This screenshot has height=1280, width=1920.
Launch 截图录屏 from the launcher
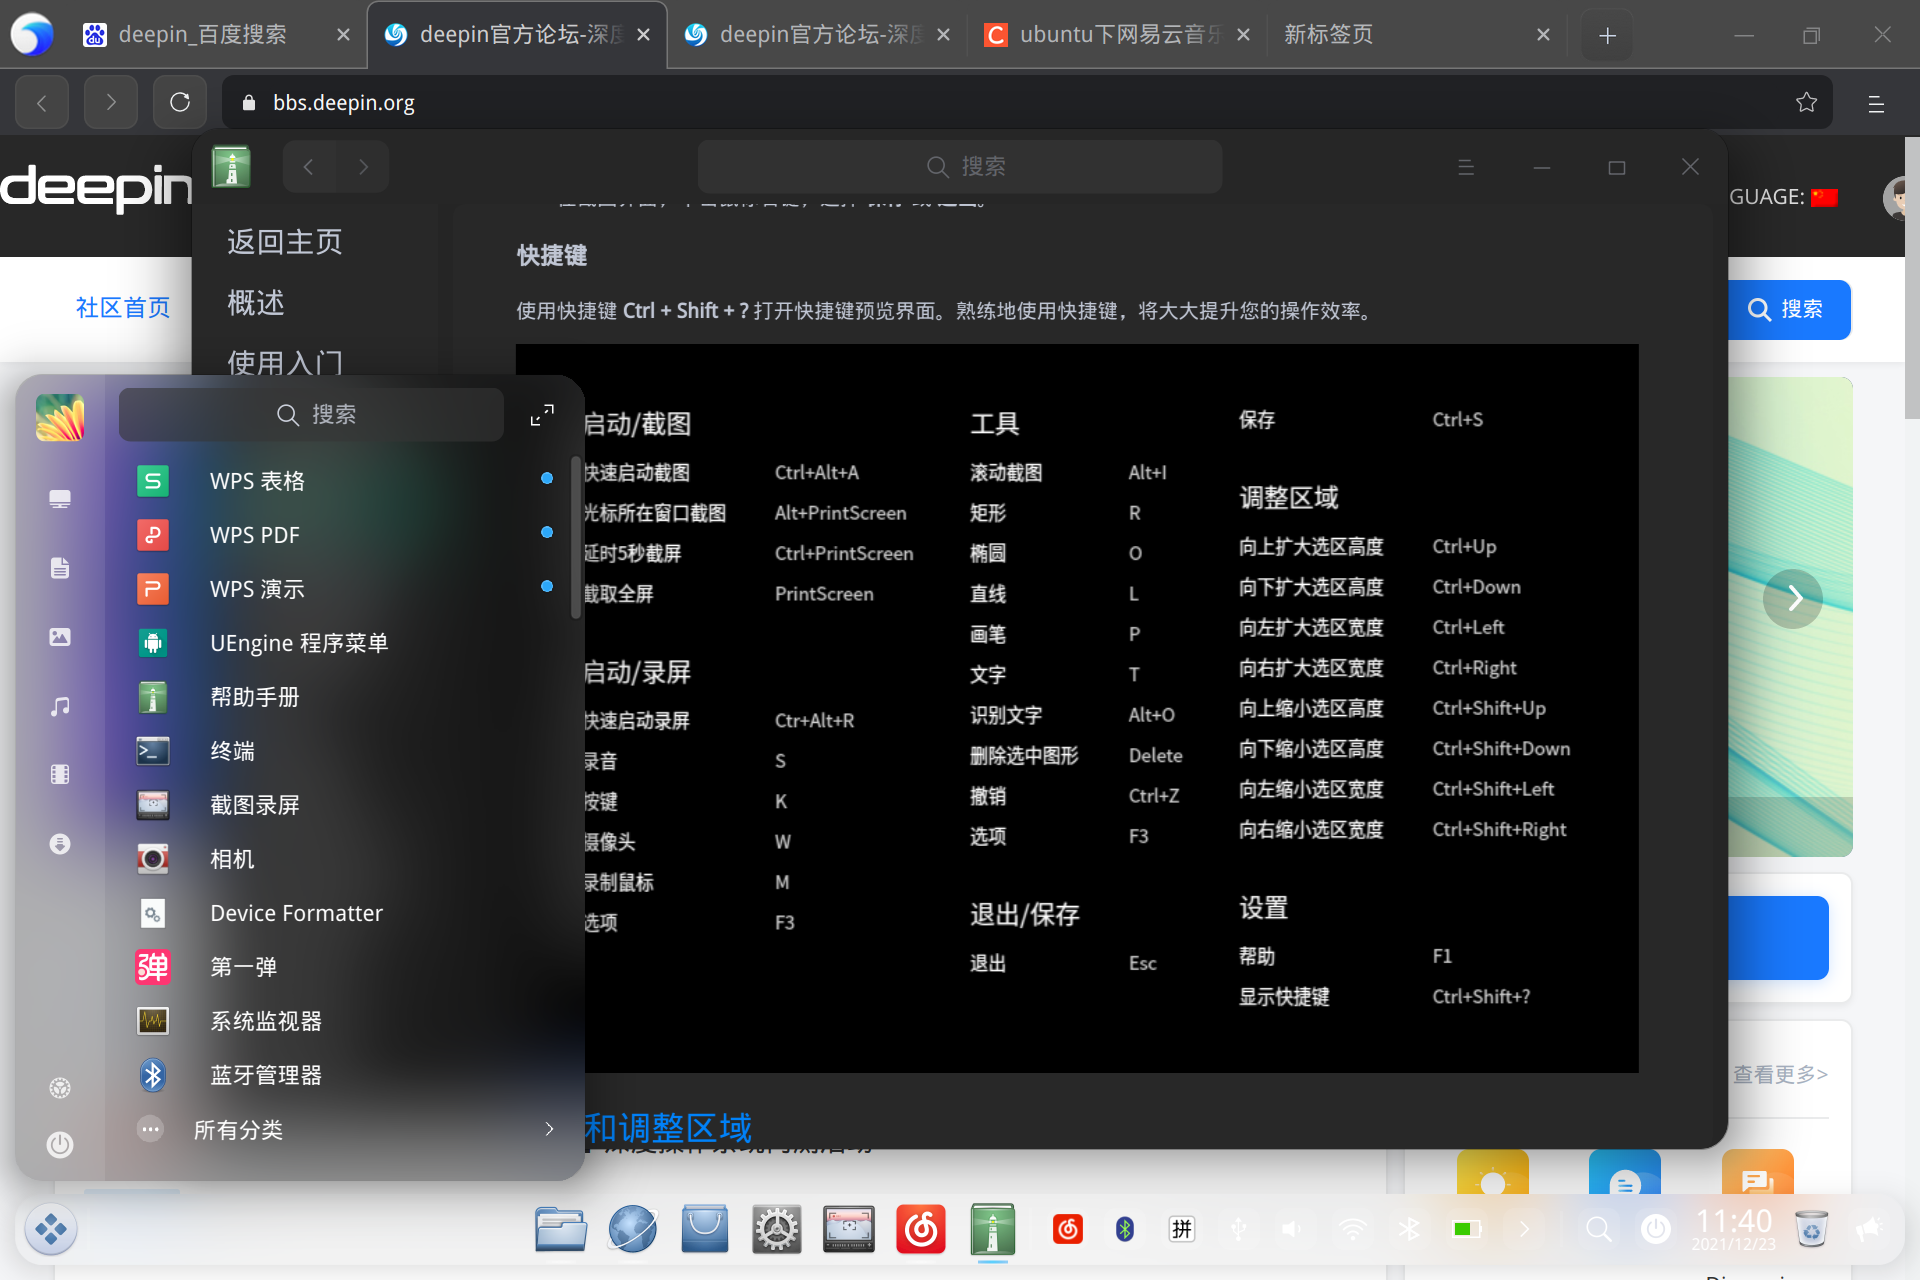point(255,804)
